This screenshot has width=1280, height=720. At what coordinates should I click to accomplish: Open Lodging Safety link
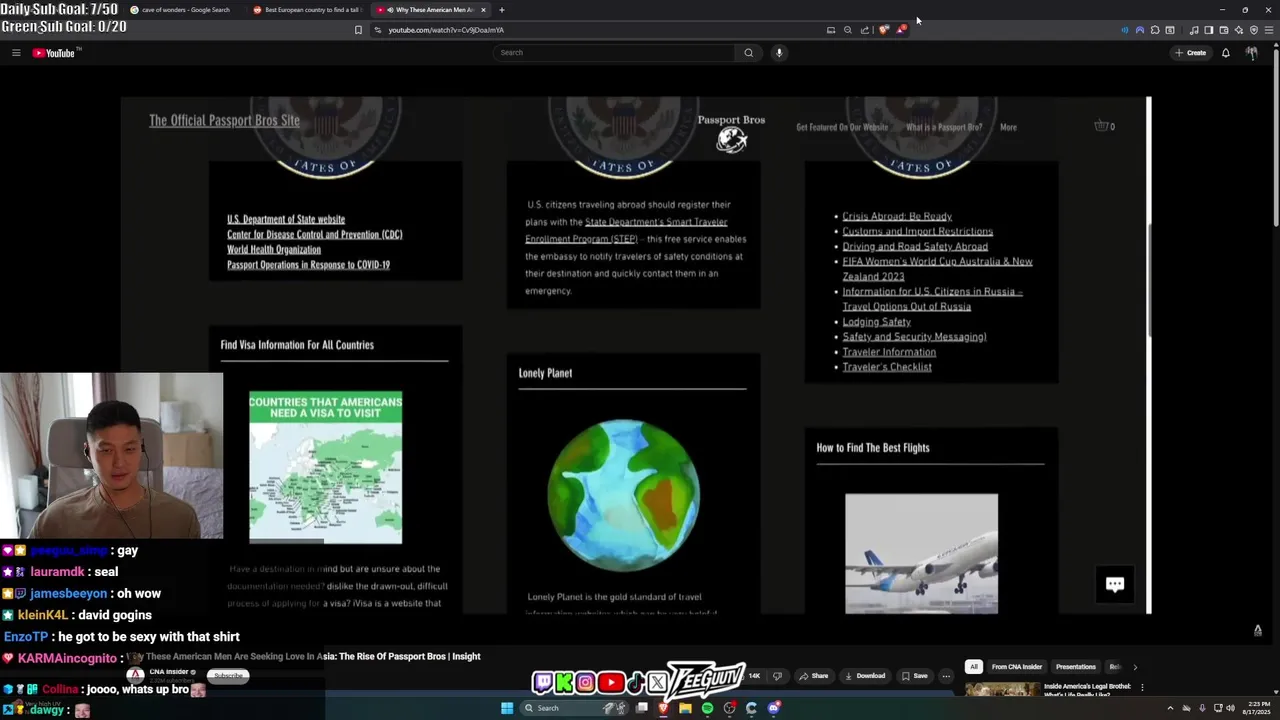[x=876, y=322]
